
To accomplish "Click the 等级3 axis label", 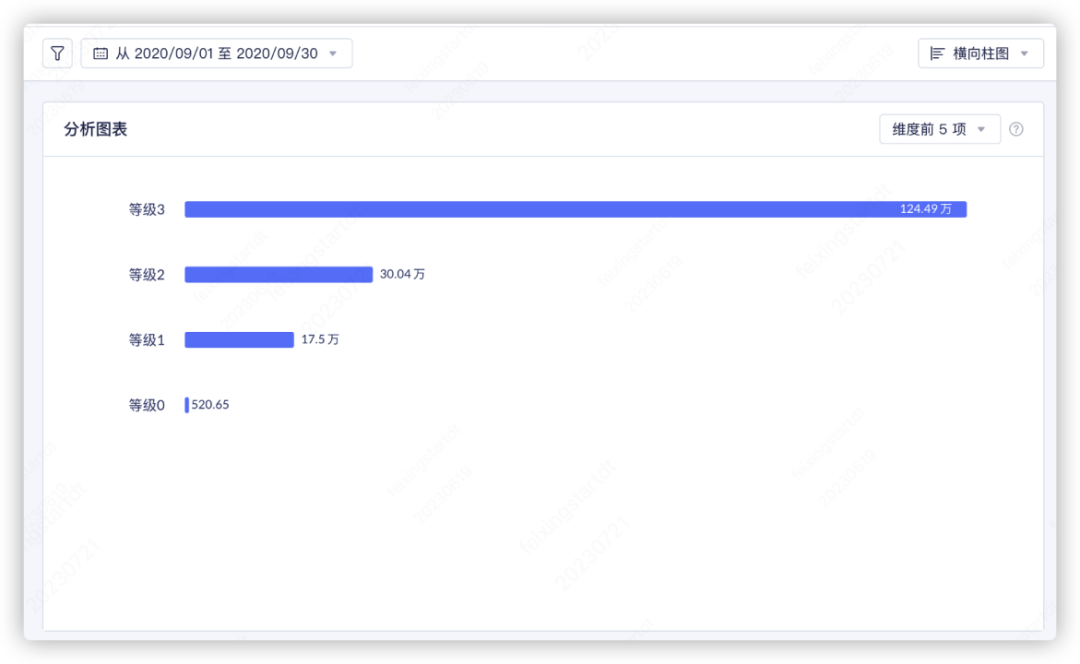I will tap(146, 210).
